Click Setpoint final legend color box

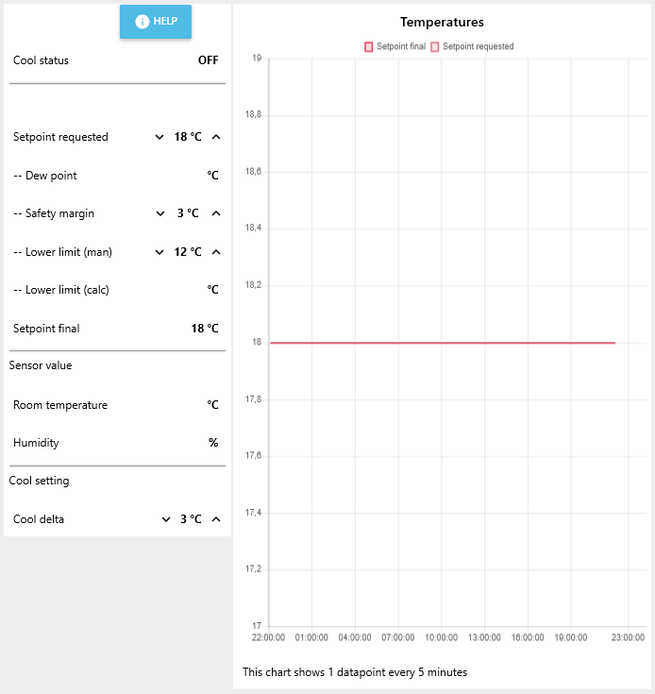click(369, 47)
